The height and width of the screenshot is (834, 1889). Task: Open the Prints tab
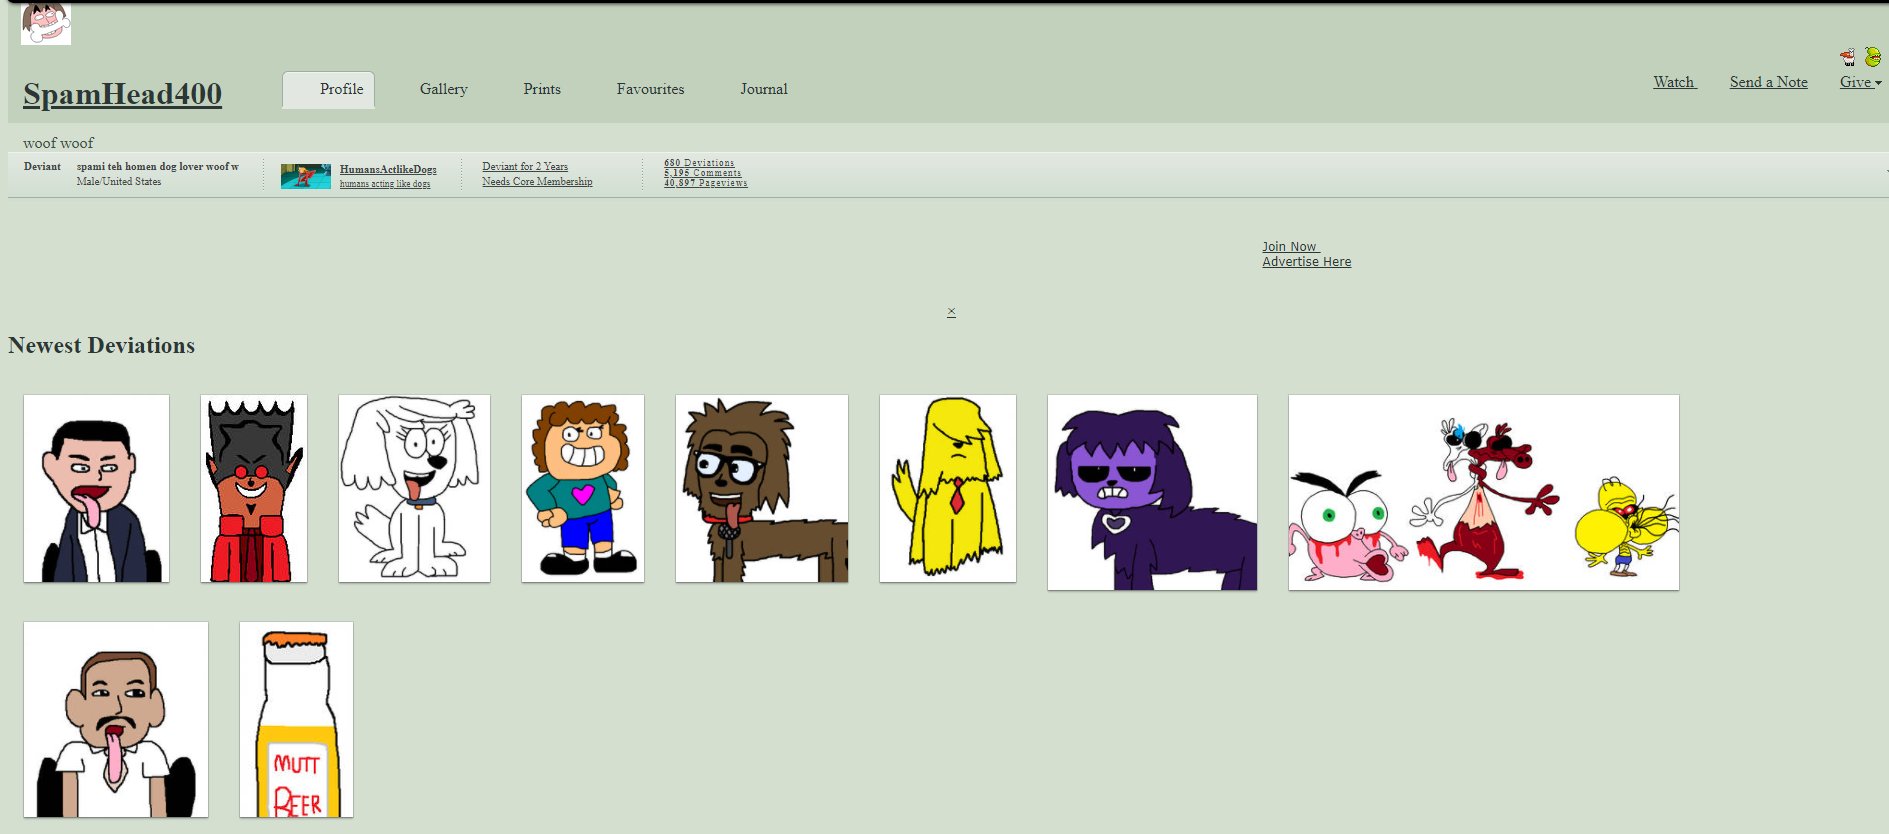click(x=542, y=89)
